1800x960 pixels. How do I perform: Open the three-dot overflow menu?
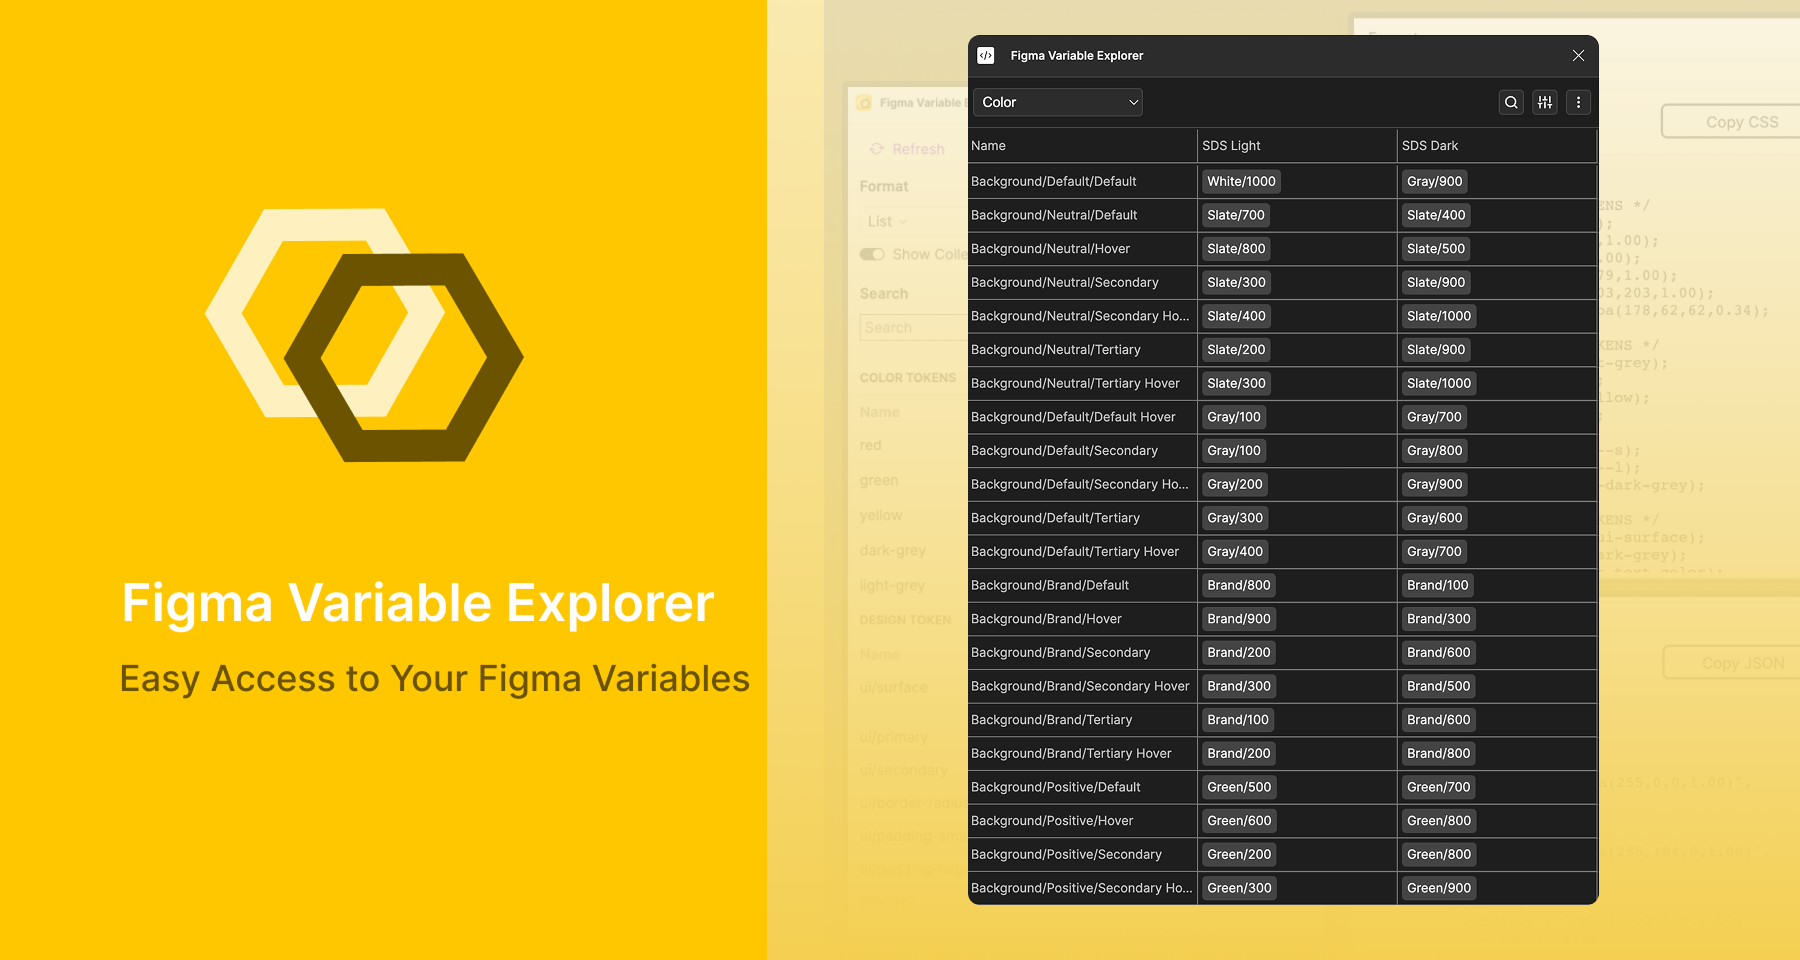(x=1578, y=102)
